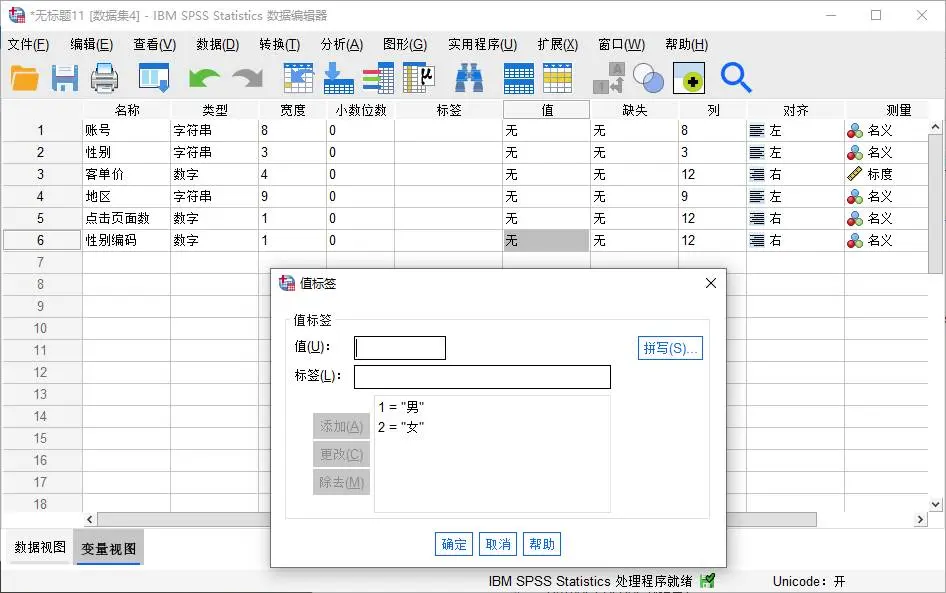Click the 除去(M) button
This screenshot has height=593, width=946.
tap(341, 482)
